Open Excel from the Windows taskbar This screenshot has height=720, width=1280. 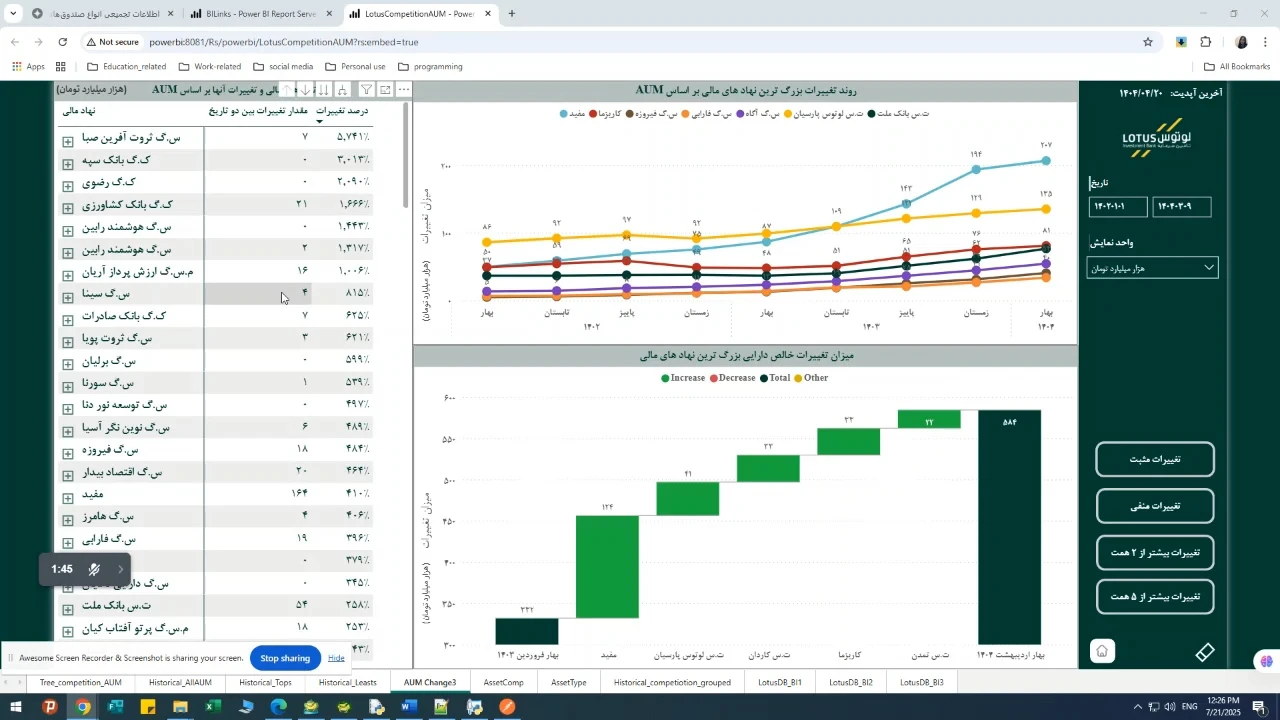213,707
